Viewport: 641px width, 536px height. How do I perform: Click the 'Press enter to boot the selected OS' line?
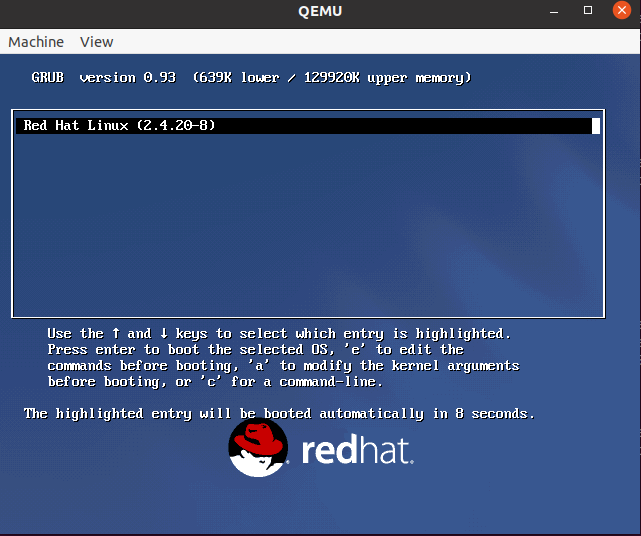click(x=256, y=350)
